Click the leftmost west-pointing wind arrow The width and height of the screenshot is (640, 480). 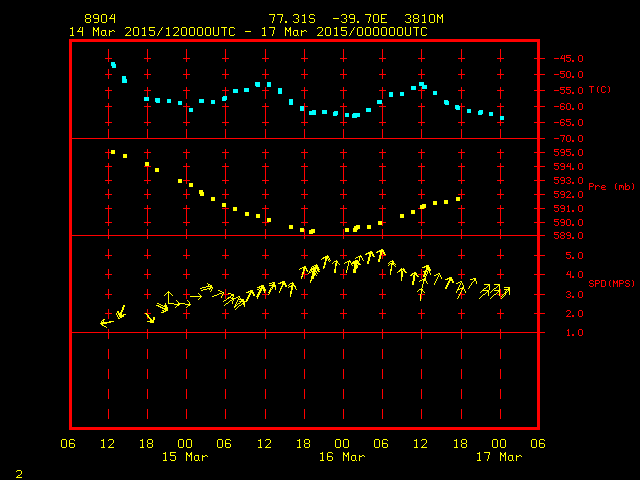[x=107, y=323]
